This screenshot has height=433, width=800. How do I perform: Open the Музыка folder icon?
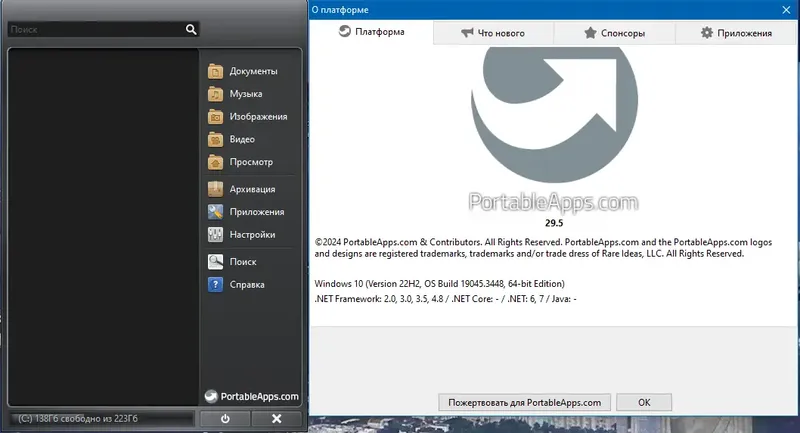215,94
